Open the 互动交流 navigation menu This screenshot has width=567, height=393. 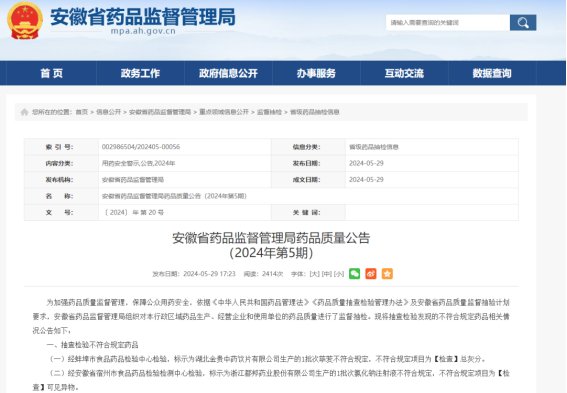point(404,73)
